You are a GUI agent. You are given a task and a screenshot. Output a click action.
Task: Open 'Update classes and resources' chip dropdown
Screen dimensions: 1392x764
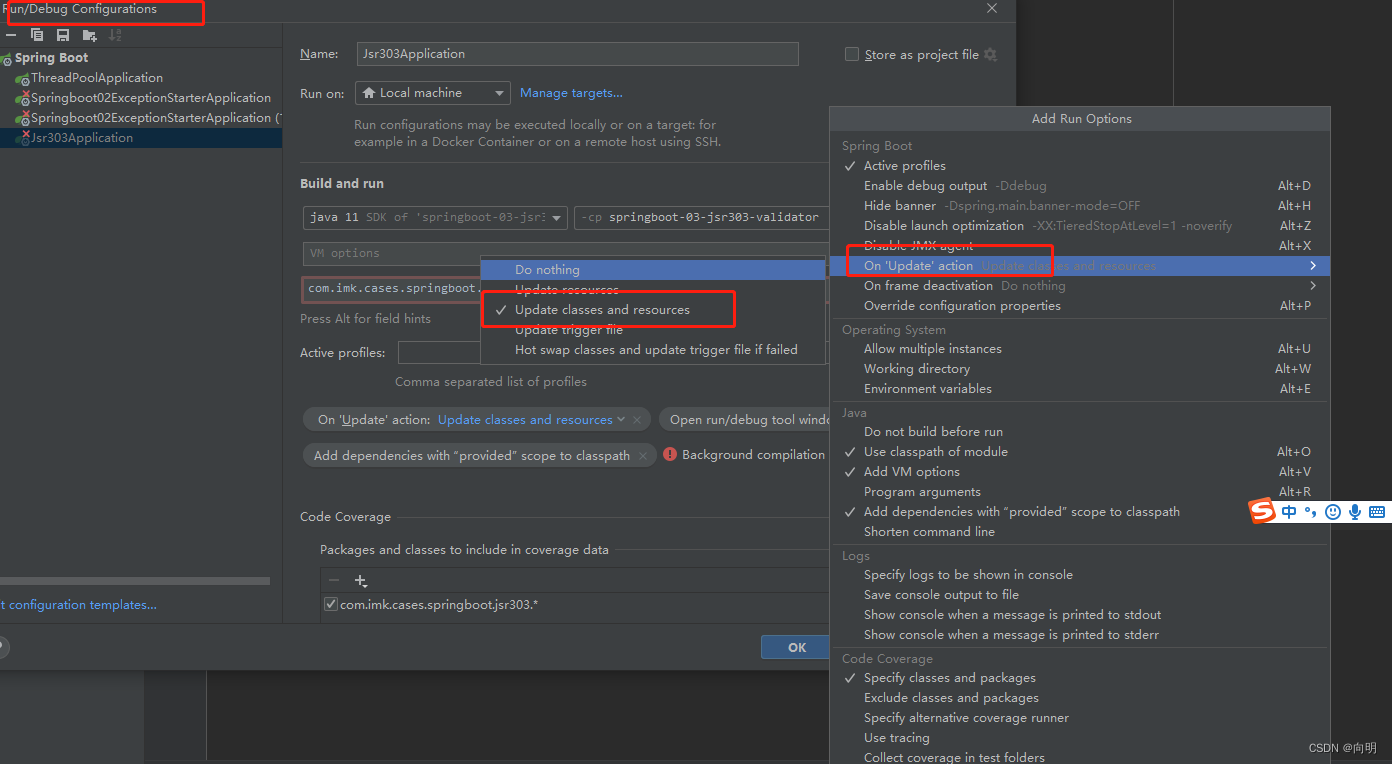click(x=532, y=420)
